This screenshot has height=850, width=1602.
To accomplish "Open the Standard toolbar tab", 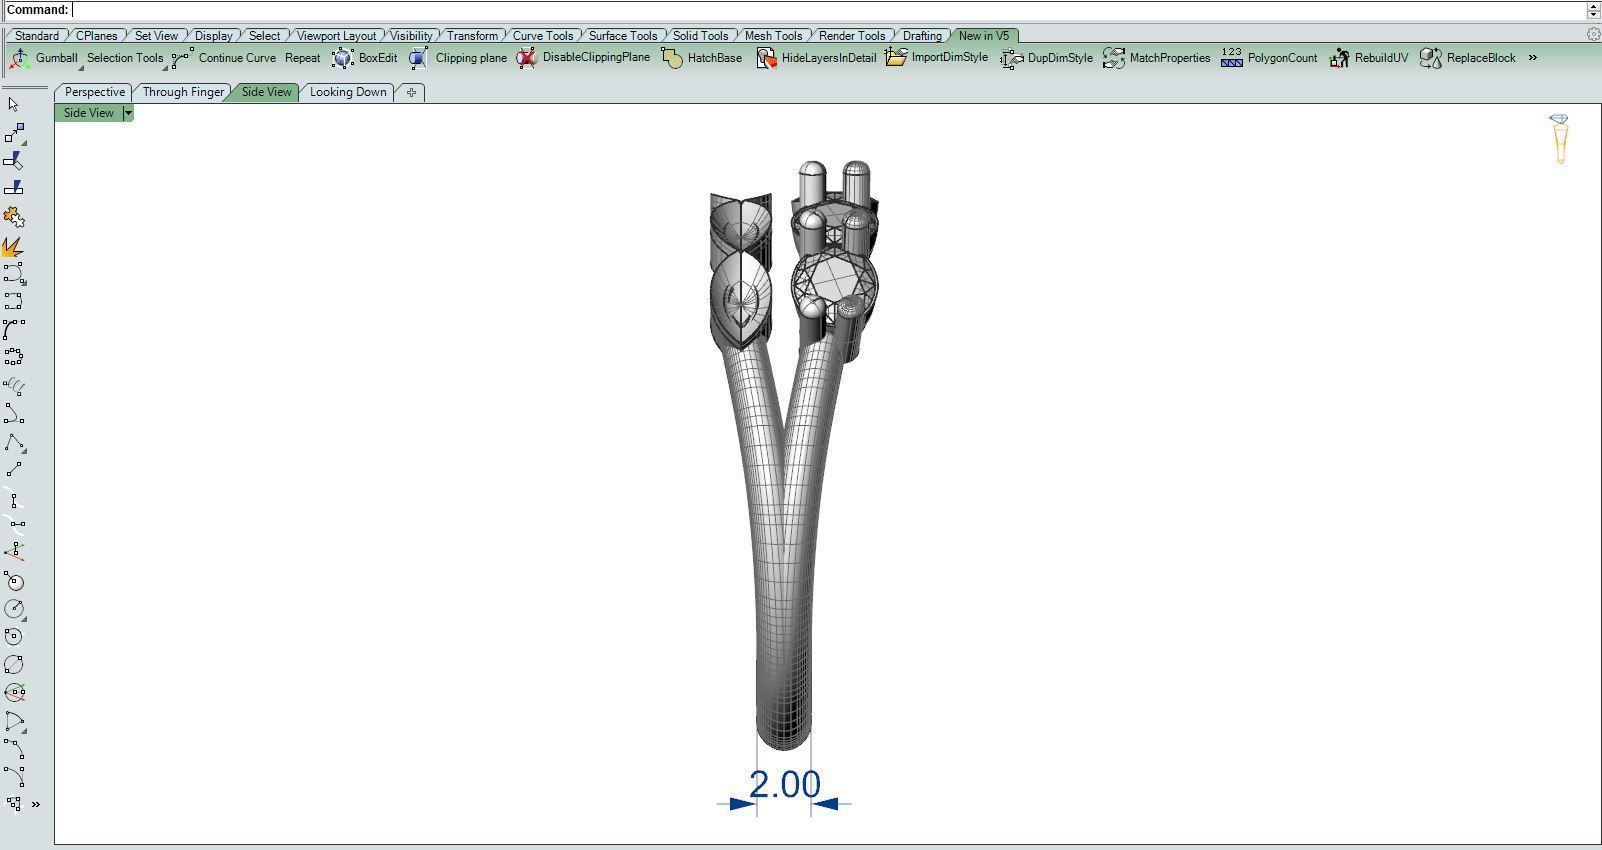I will pos(37,35).
